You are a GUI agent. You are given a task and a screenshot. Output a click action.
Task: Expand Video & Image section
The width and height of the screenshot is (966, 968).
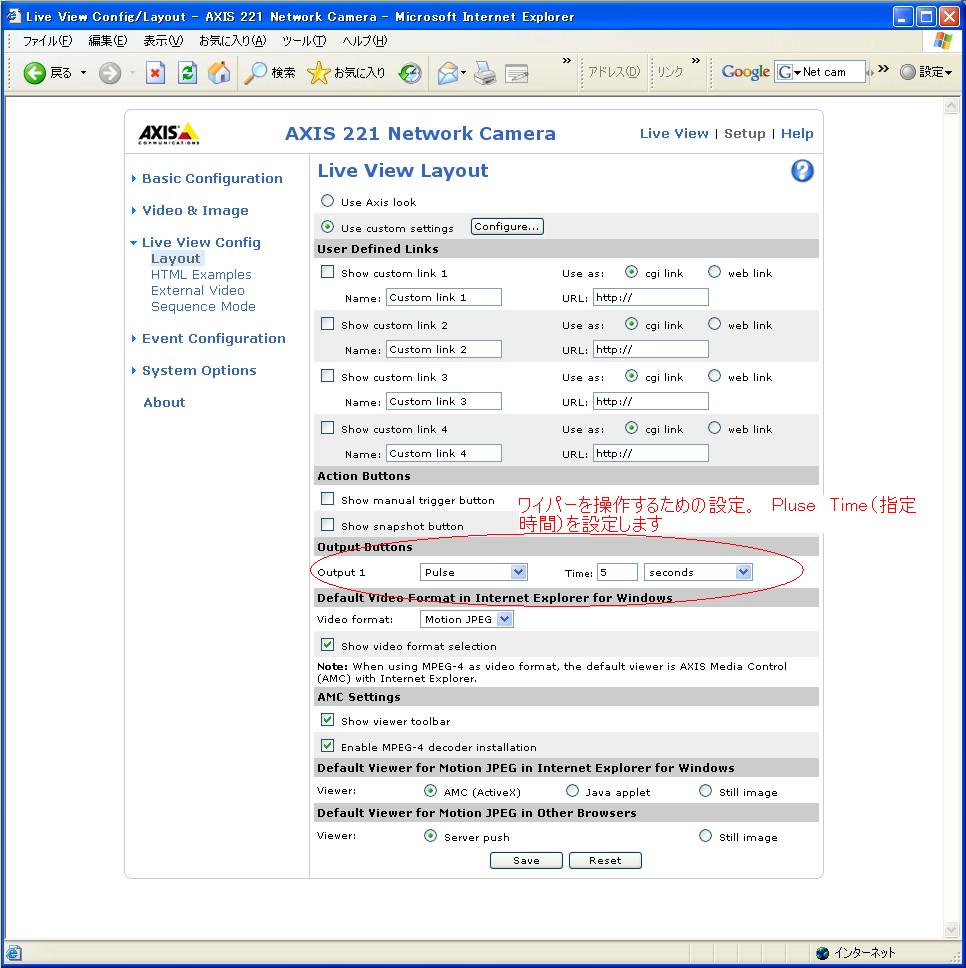pyautogui.click(x=195, y=211)
